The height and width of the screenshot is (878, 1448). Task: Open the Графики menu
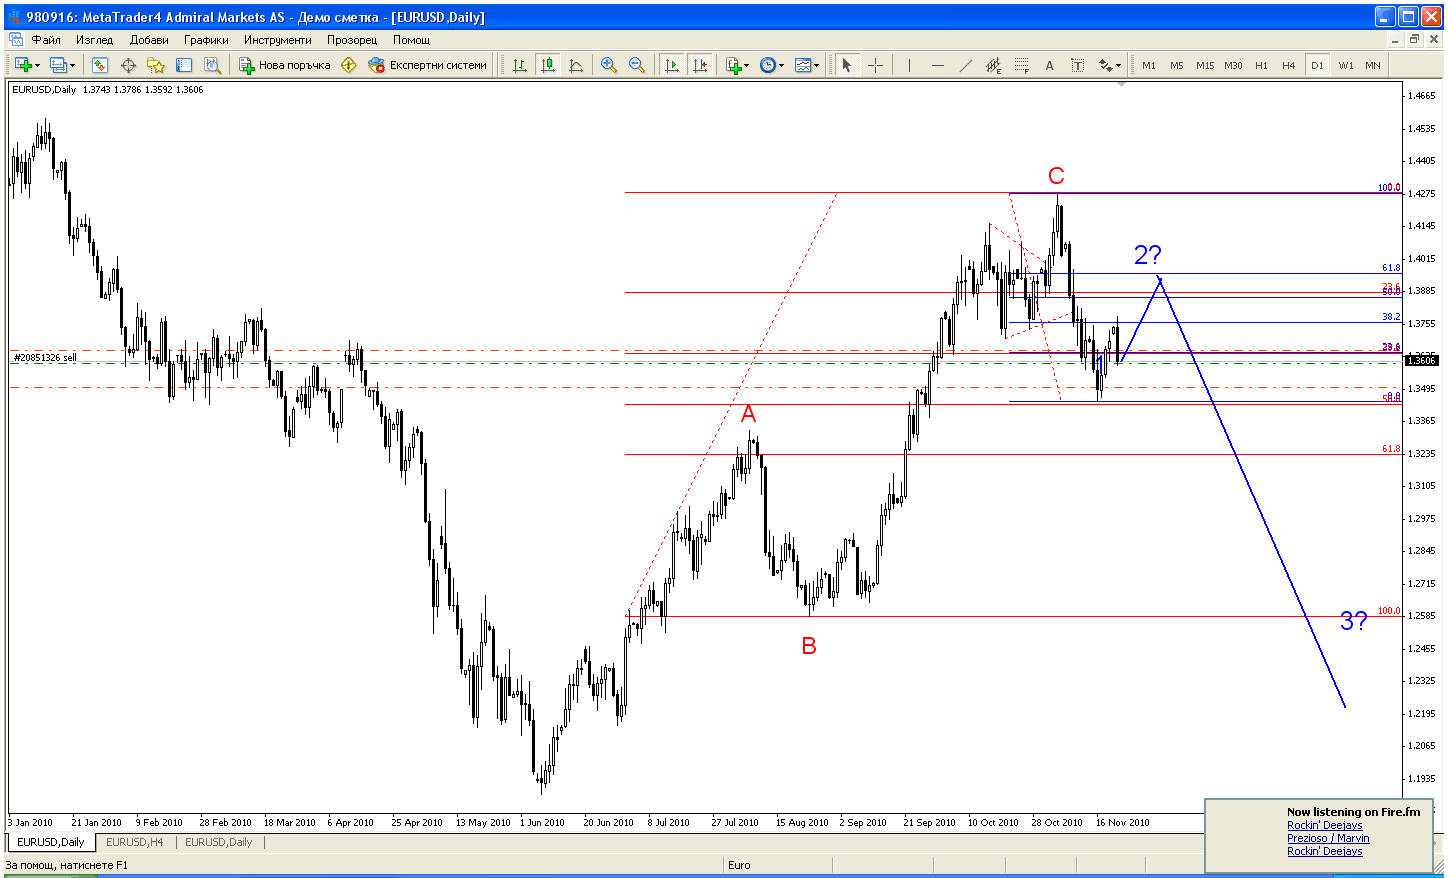tap(206, 40)
